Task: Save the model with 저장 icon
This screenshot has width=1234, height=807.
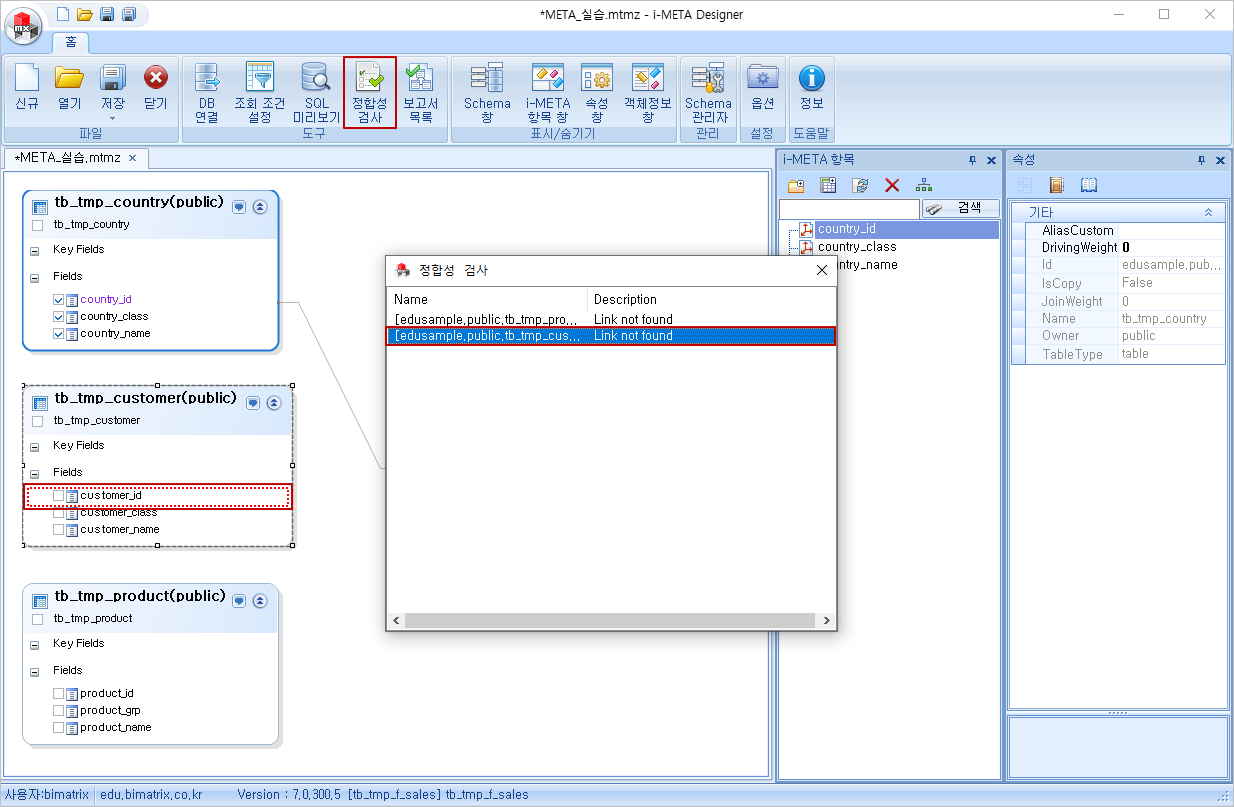Action: click(x=113, y=79)
